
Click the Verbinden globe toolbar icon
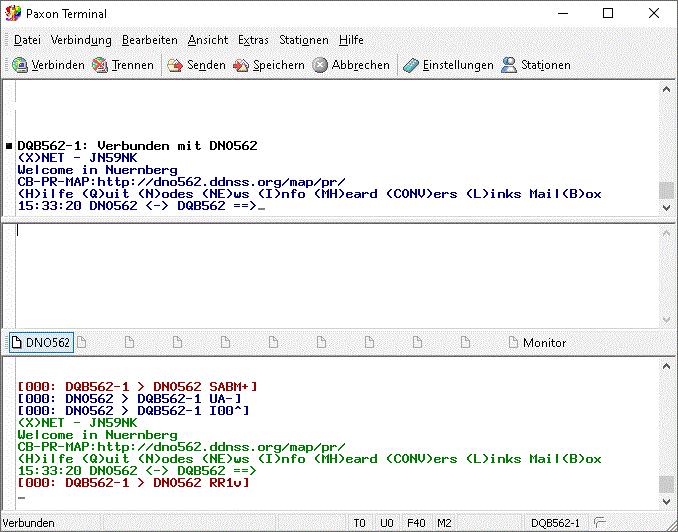[x=20, y=65]
